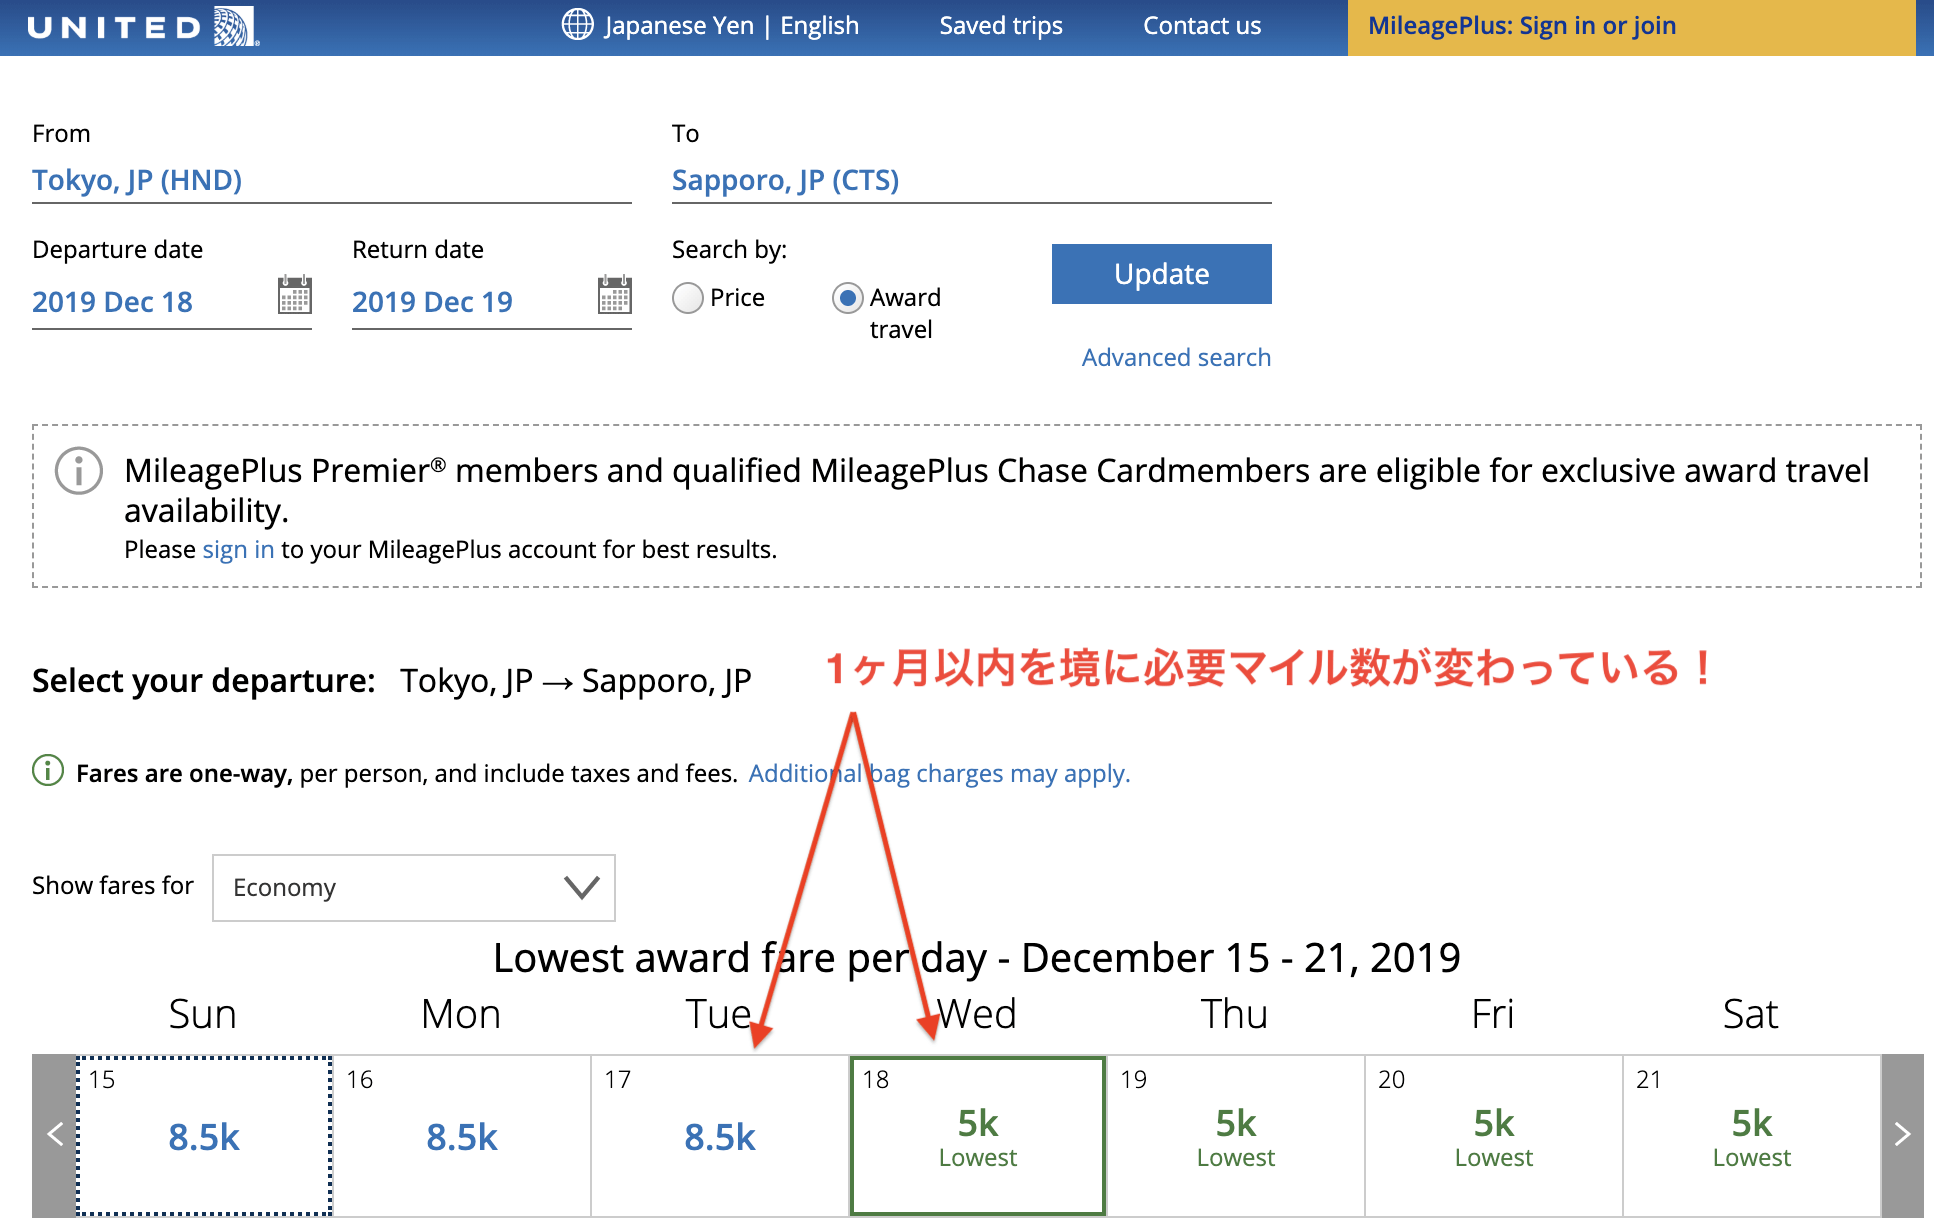Click MileagePlus: Sign in or join
This screenshot has width=1934, height=1226.
pos(1522,26)
